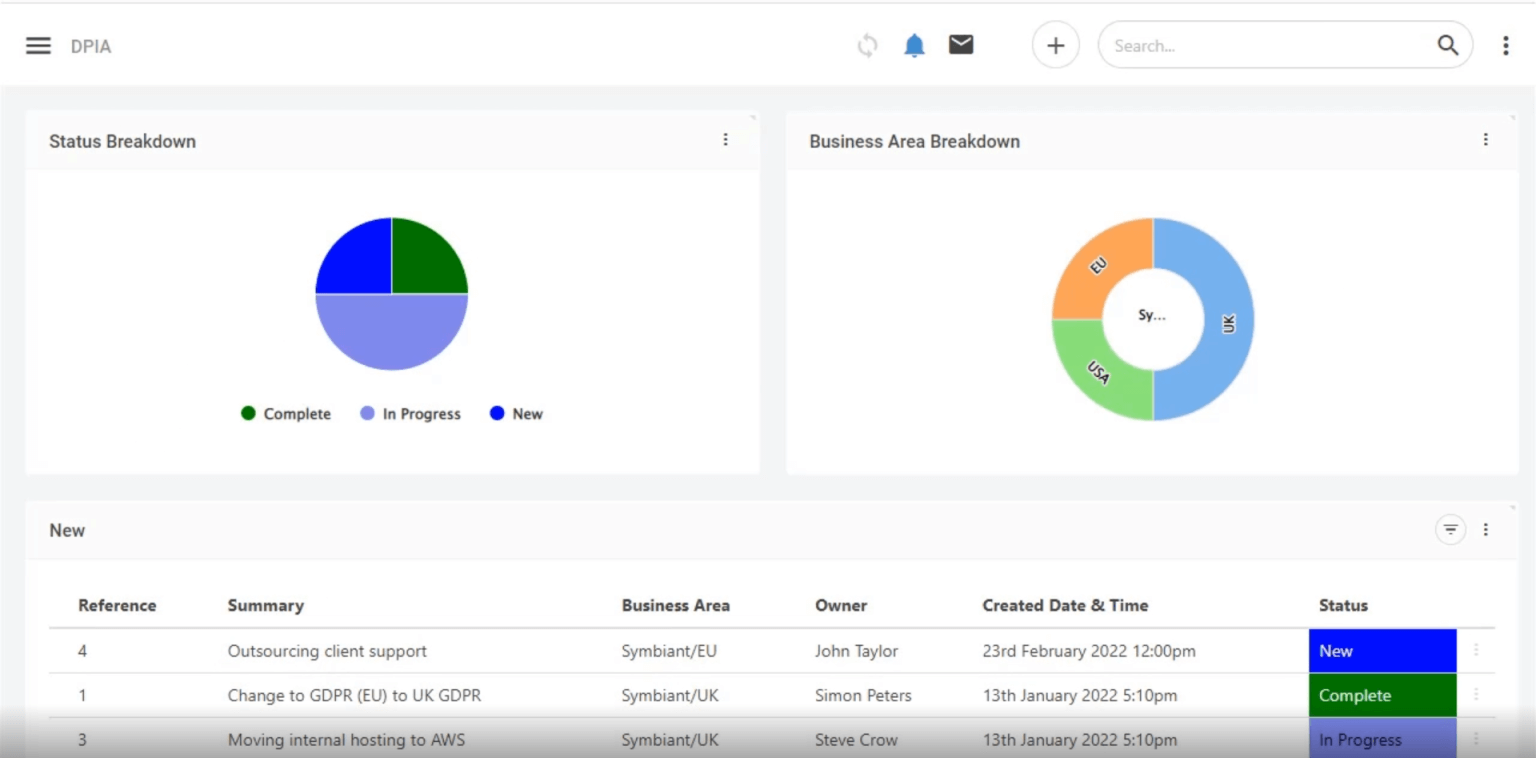
Task: Toggle the Complete legend item
Action: click(x=286, y=414)
